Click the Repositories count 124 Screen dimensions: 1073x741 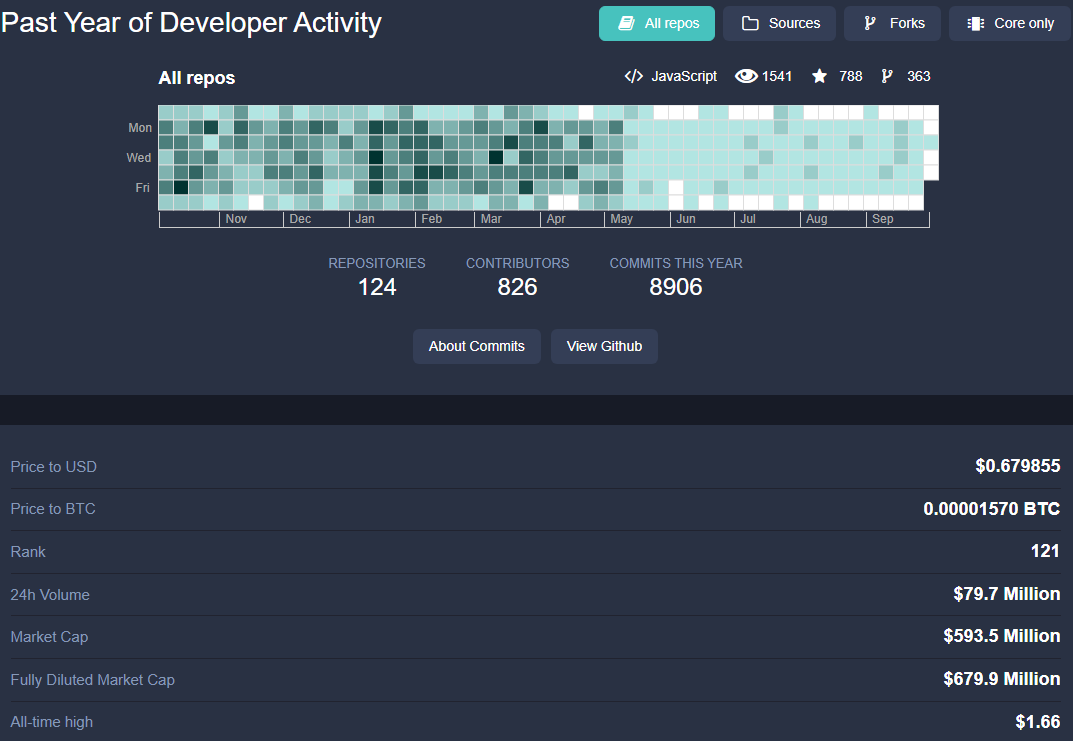377,287
